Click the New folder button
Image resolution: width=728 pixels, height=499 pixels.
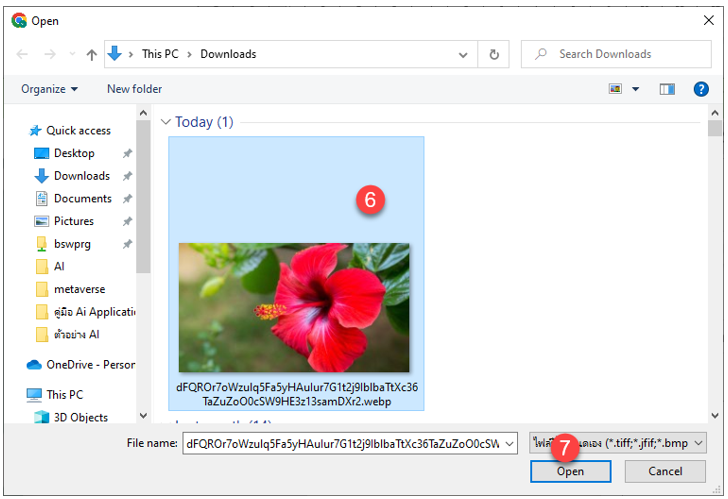pos(134,89)
